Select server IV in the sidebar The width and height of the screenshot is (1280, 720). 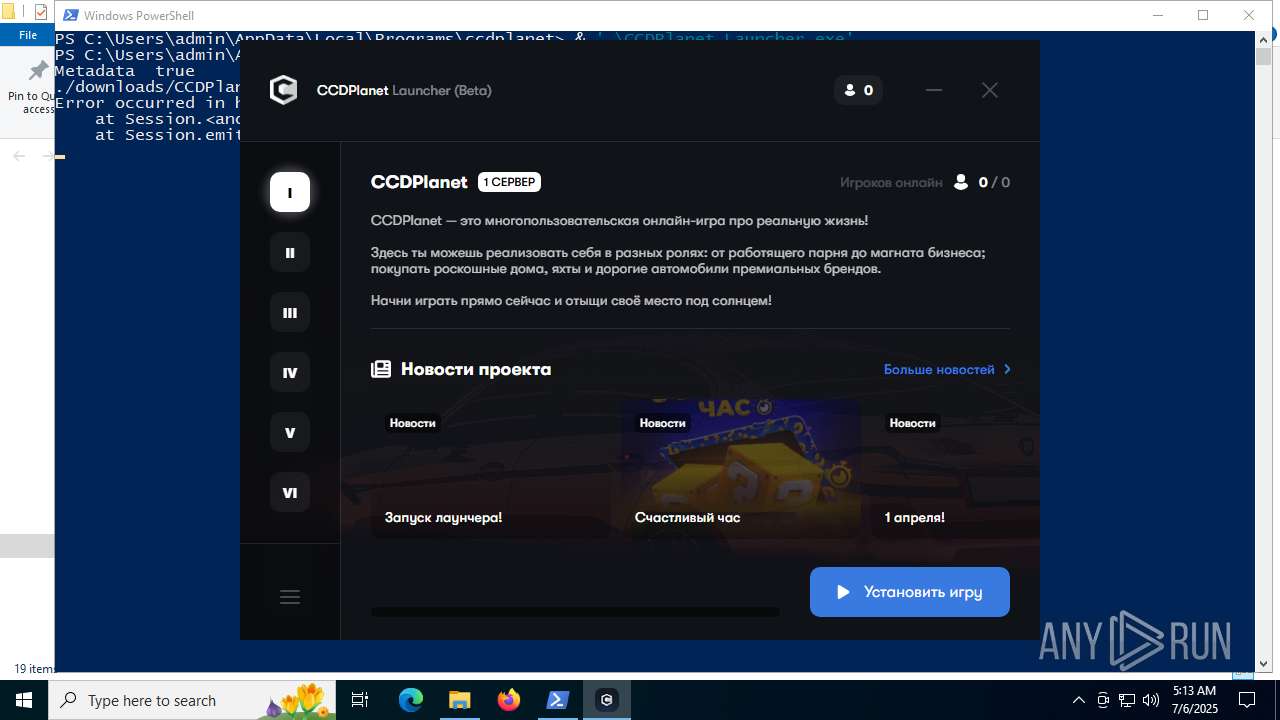290,372
